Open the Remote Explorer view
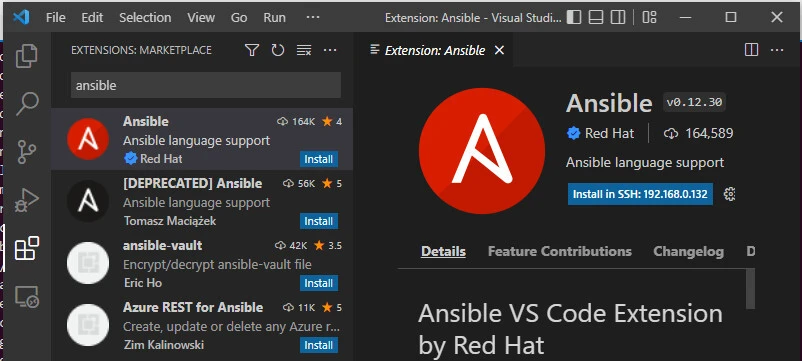This screenshot has width=802, height=361. (x=27, y=296)
